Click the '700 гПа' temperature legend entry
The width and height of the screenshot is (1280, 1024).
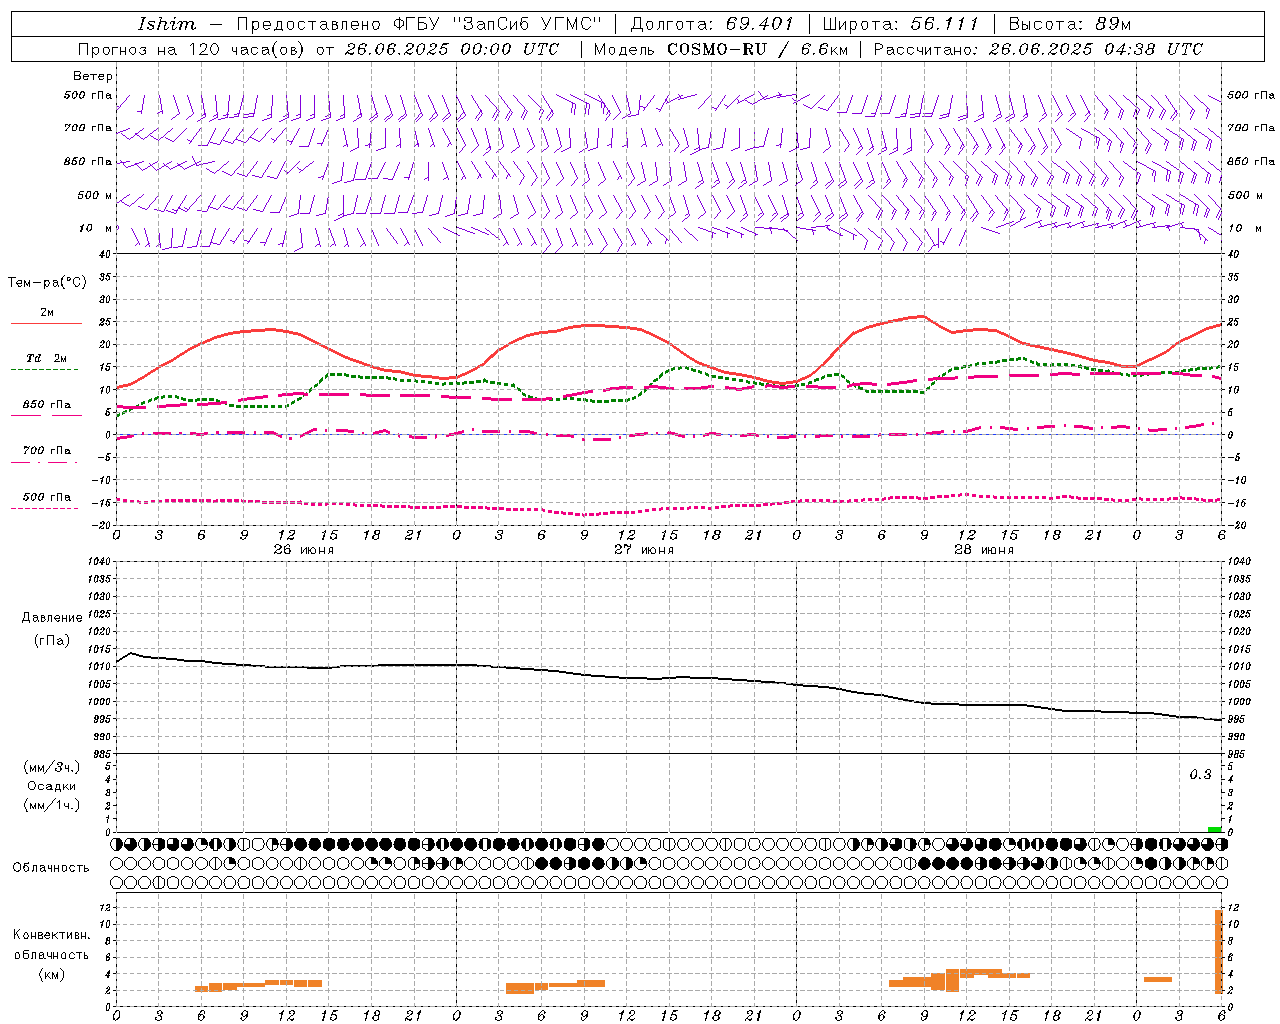46,451
